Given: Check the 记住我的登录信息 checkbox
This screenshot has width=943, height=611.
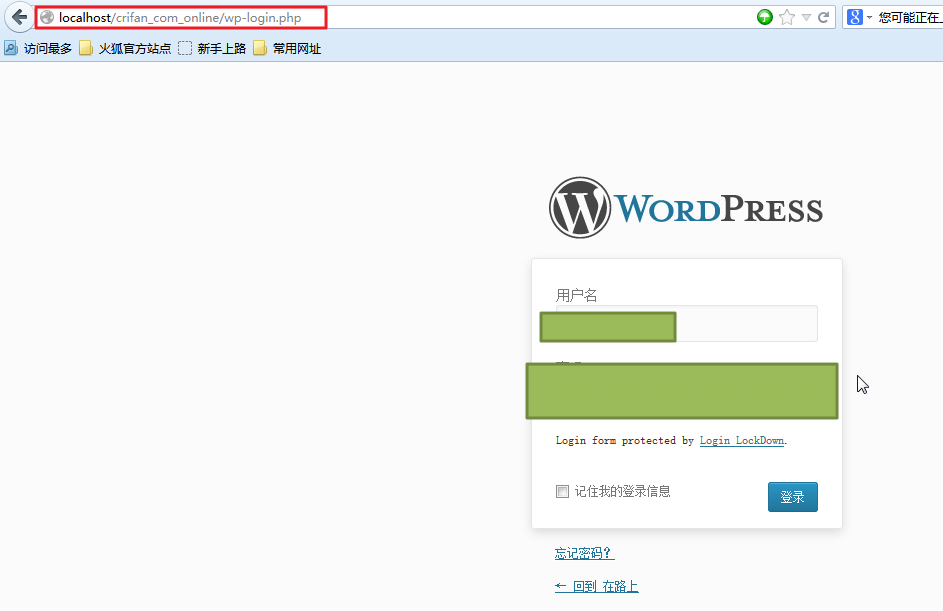Looking at the screenshot, I should click(562, 491).
